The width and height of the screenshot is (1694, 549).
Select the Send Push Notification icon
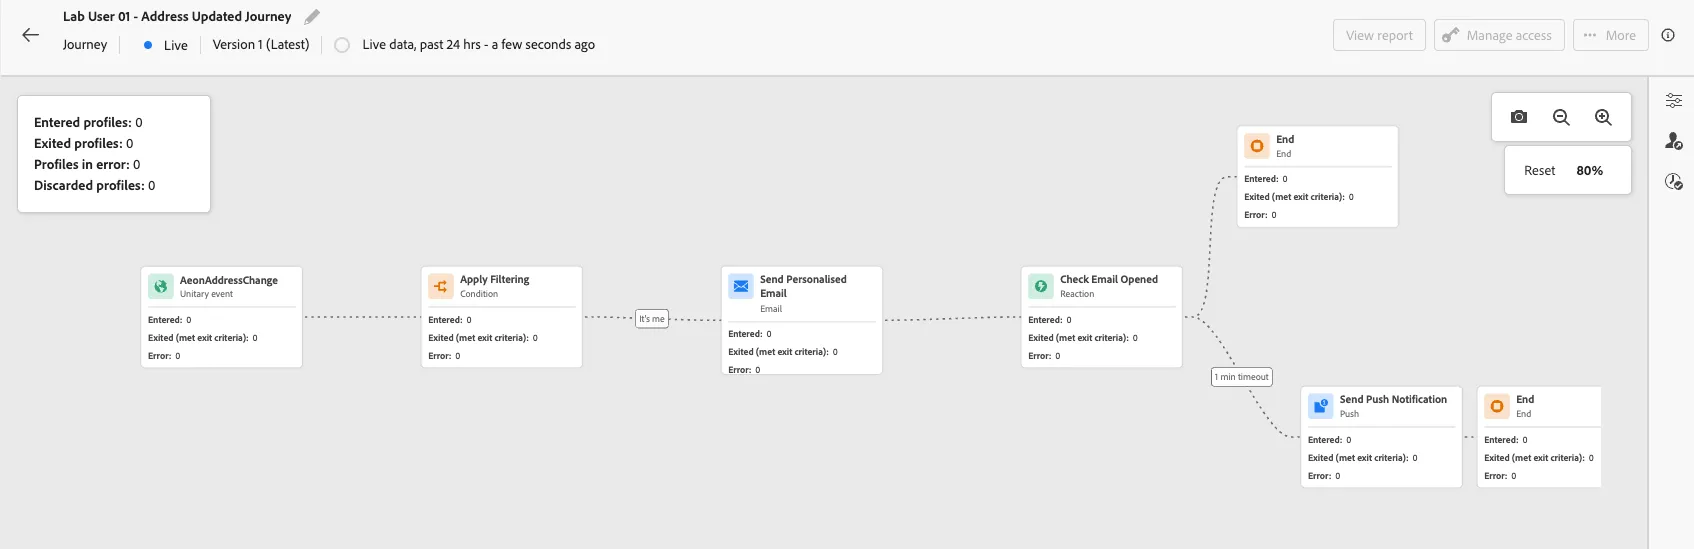tap(1321, 406)
